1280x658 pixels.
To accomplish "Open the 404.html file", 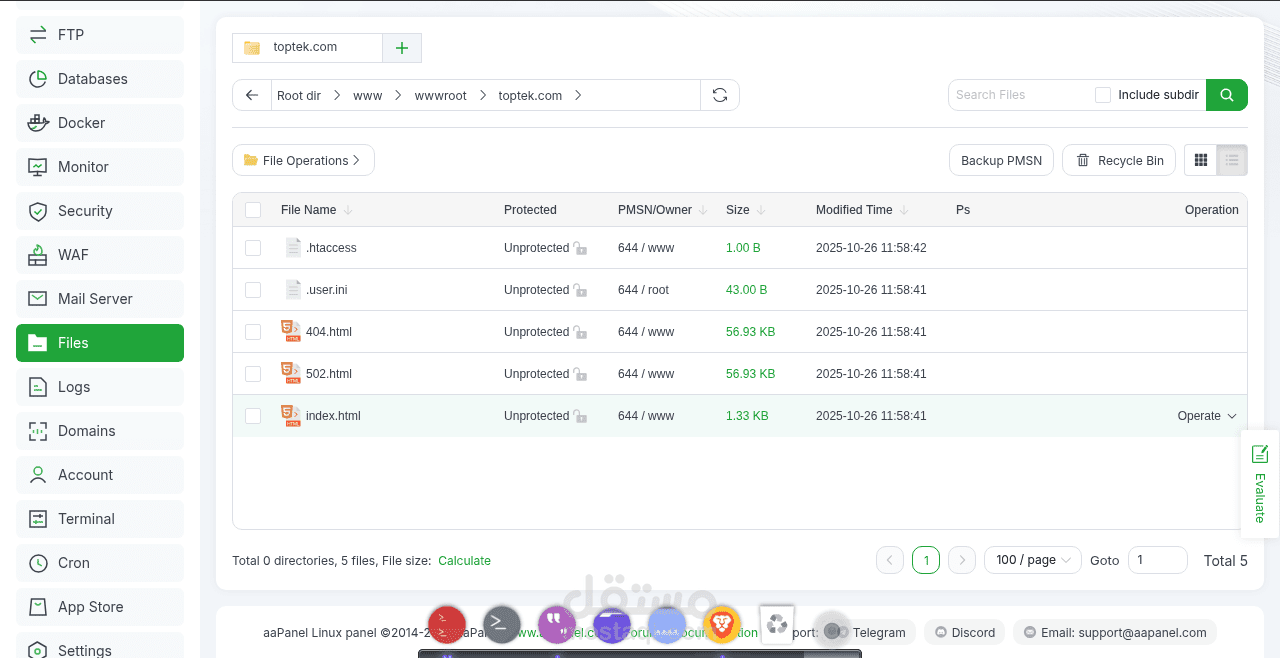I will tap(329, 332).
